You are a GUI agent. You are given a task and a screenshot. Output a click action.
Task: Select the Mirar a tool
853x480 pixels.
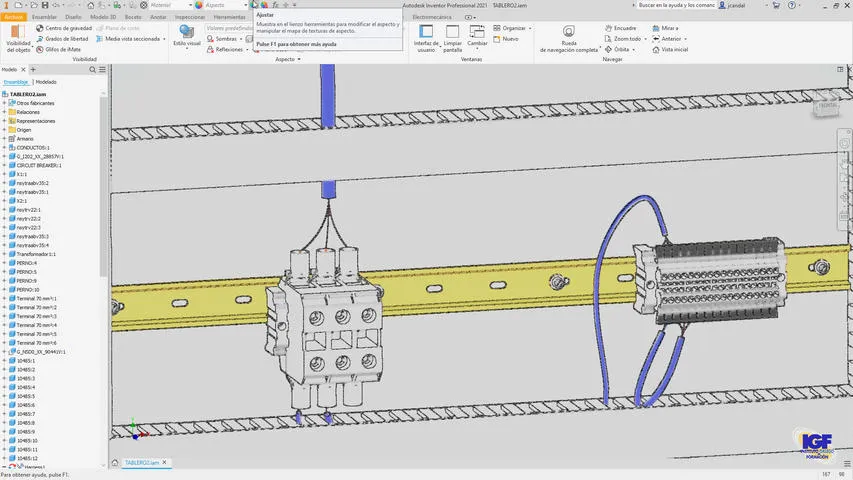(664, 28)
